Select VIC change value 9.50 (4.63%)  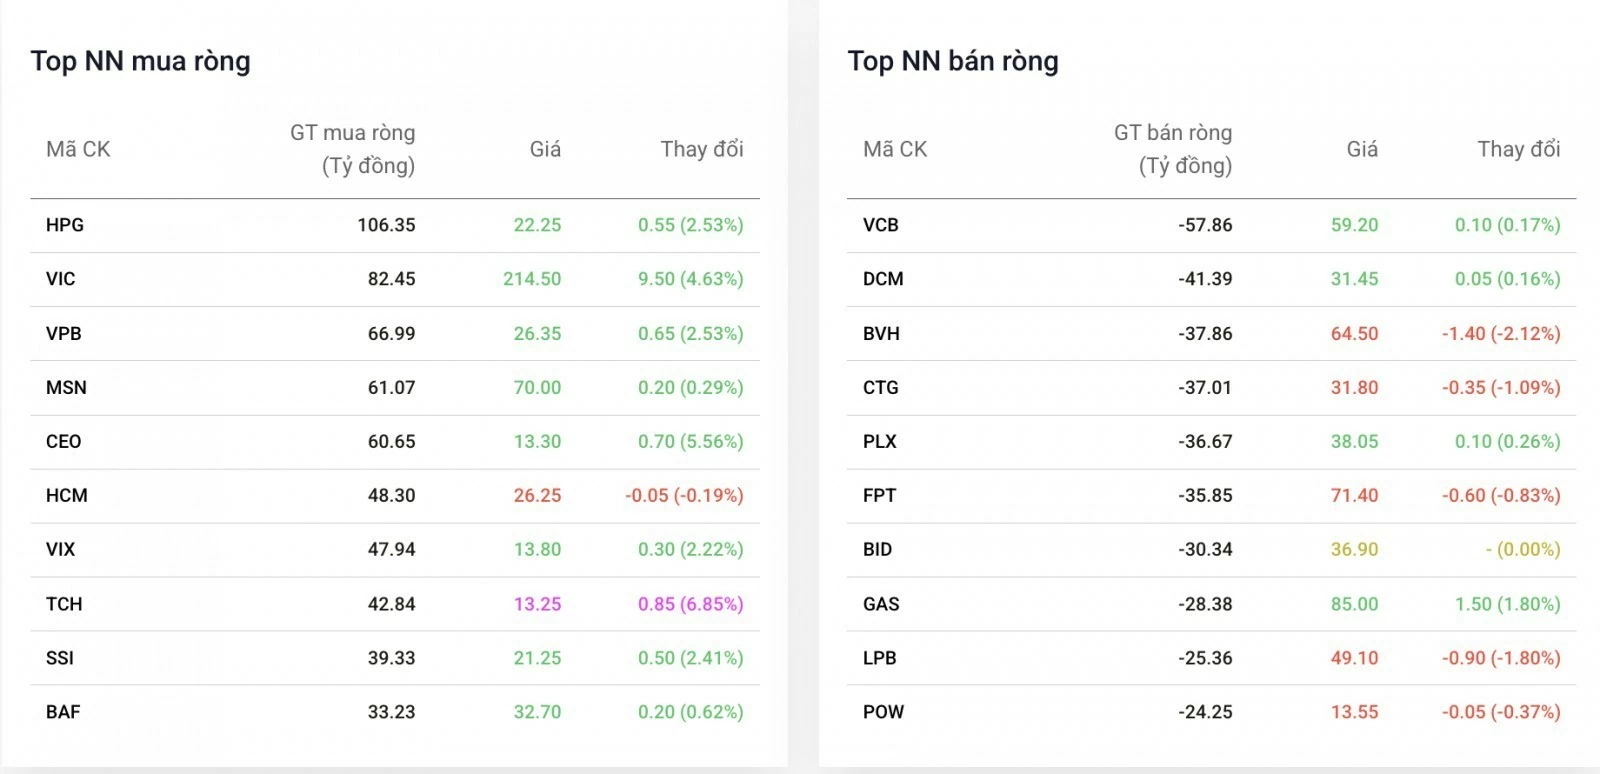[691, 279]
